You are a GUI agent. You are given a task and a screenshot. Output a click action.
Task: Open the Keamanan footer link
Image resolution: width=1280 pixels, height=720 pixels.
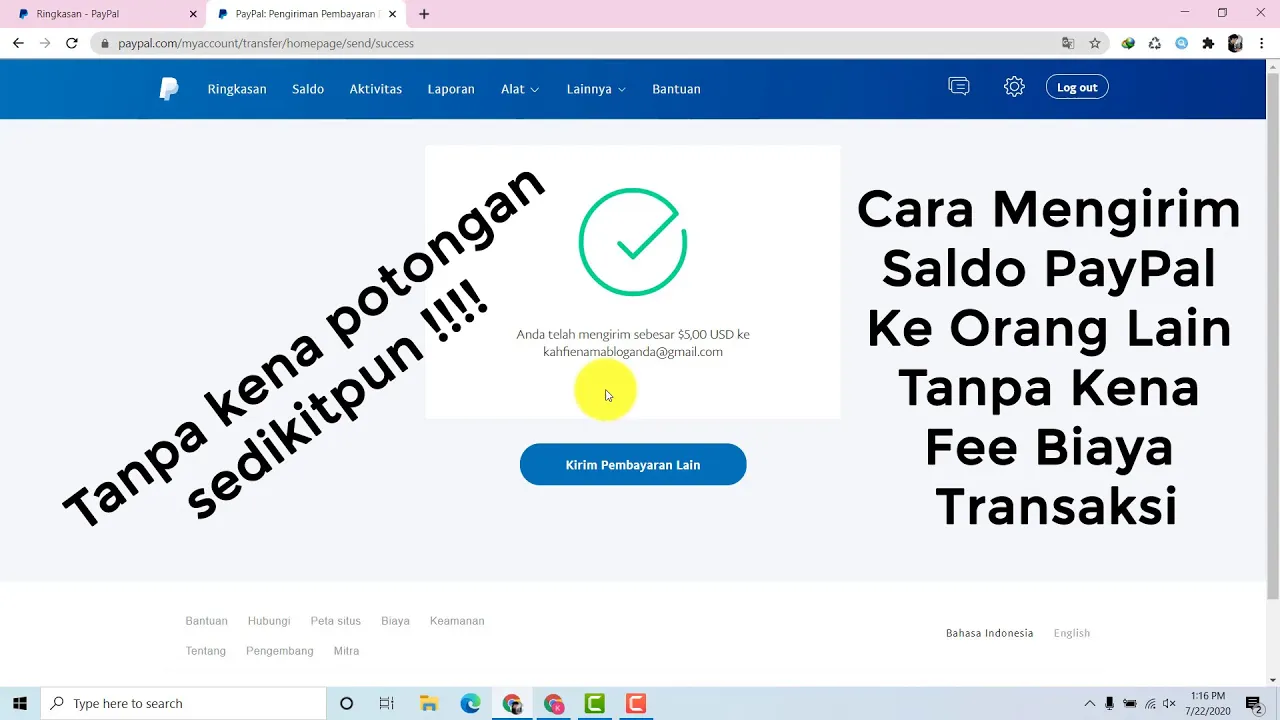457,621
